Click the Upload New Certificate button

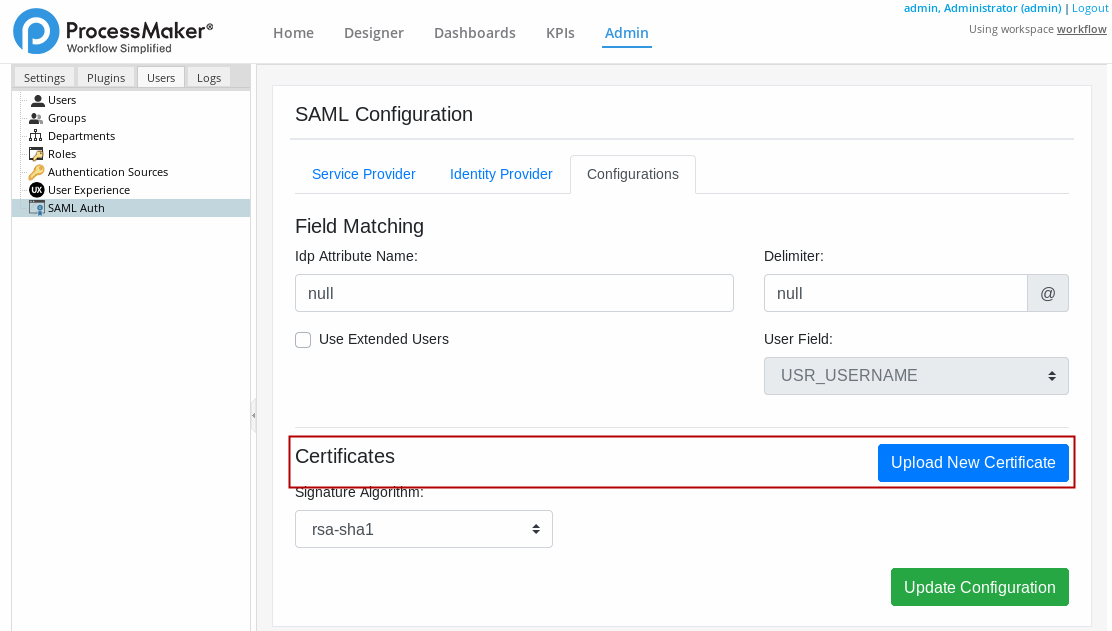972,463
